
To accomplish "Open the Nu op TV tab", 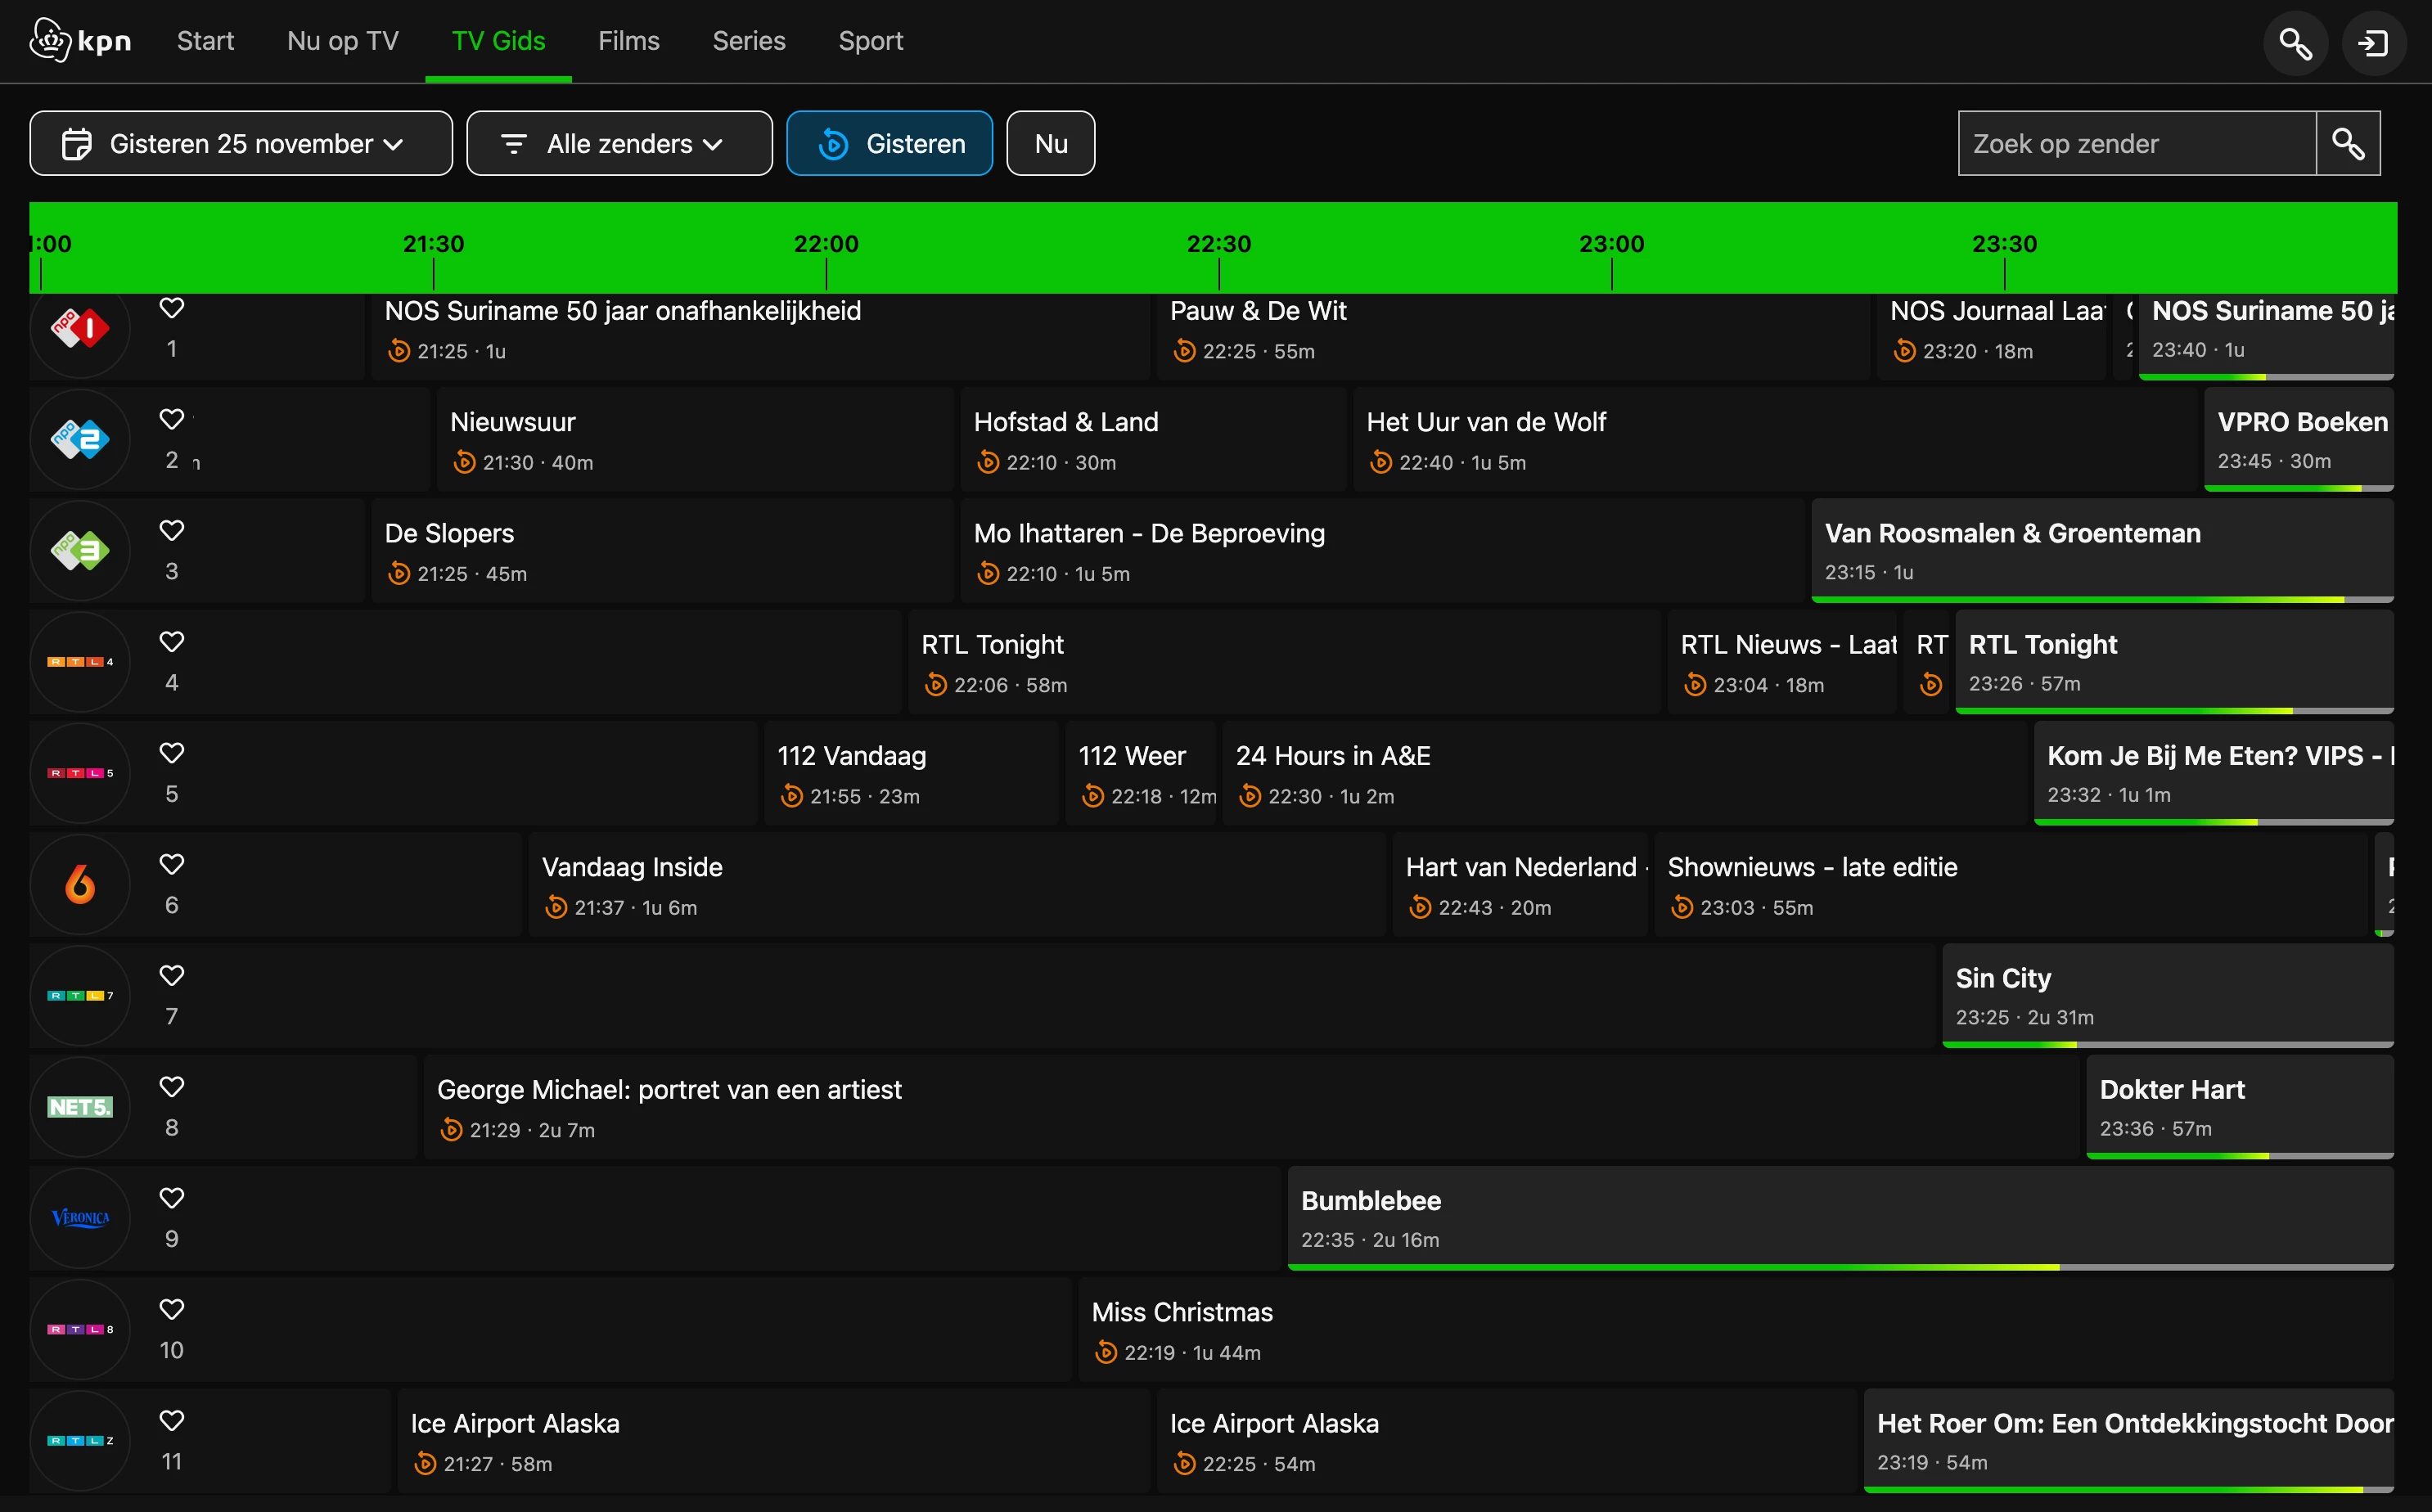I will pyautogui.click(x=342, y=41).
